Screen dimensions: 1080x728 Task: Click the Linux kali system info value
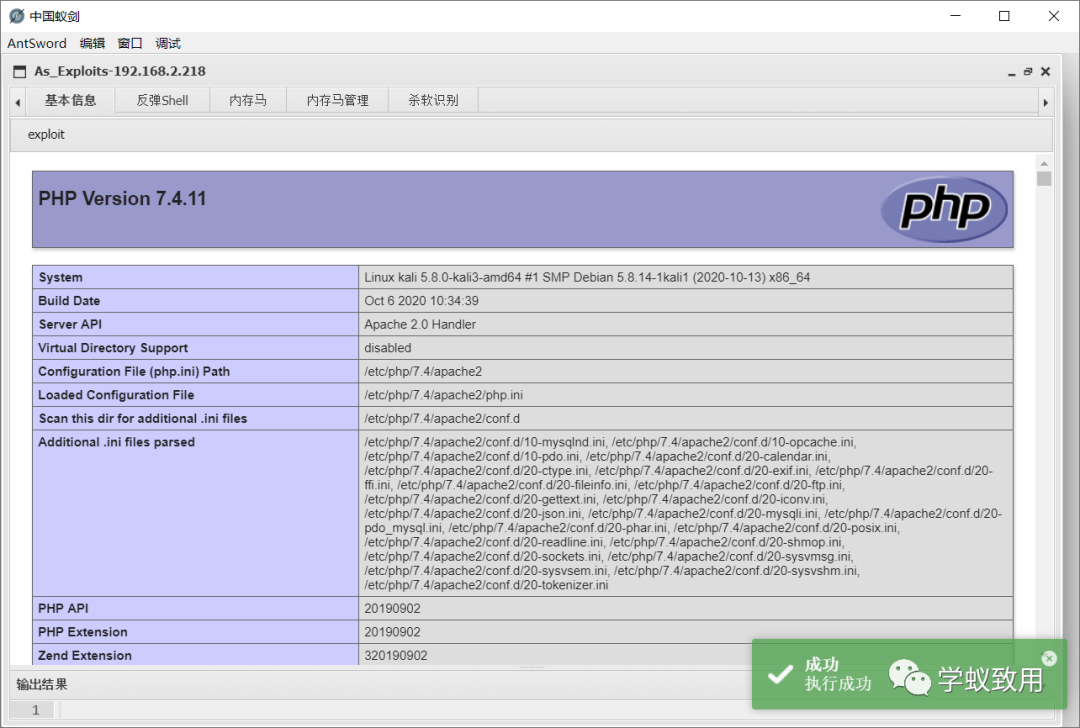coord(587,278)
